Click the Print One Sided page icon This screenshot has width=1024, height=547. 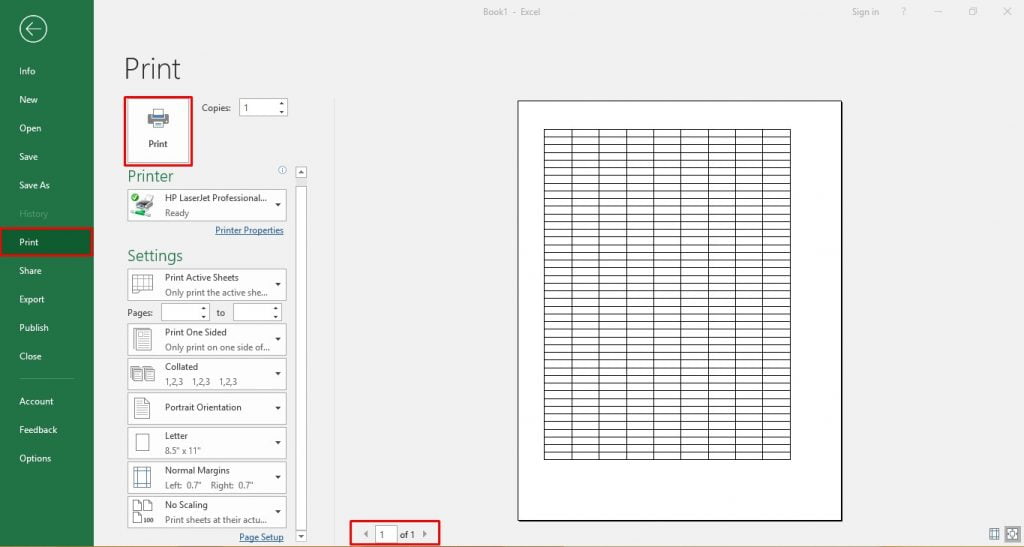[x=142, y=339]
